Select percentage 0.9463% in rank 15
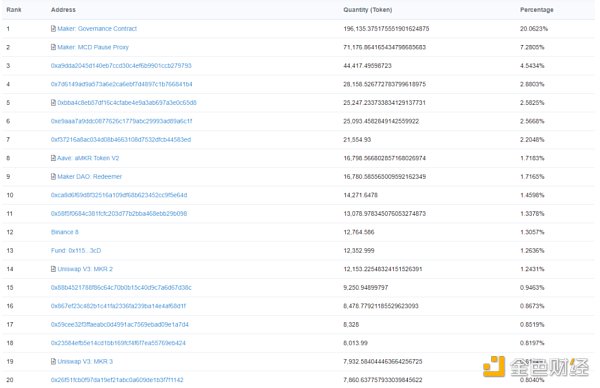Image resolution: width=600 pixels, height=388 pixels. click(532, 287)
